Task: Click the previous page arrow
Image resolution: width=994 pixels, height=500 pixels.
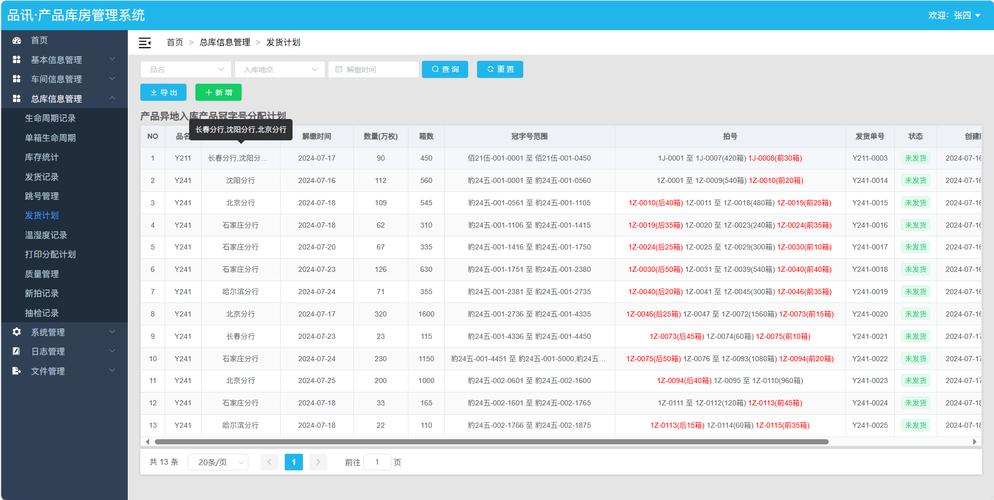Action: pos(269,463)
